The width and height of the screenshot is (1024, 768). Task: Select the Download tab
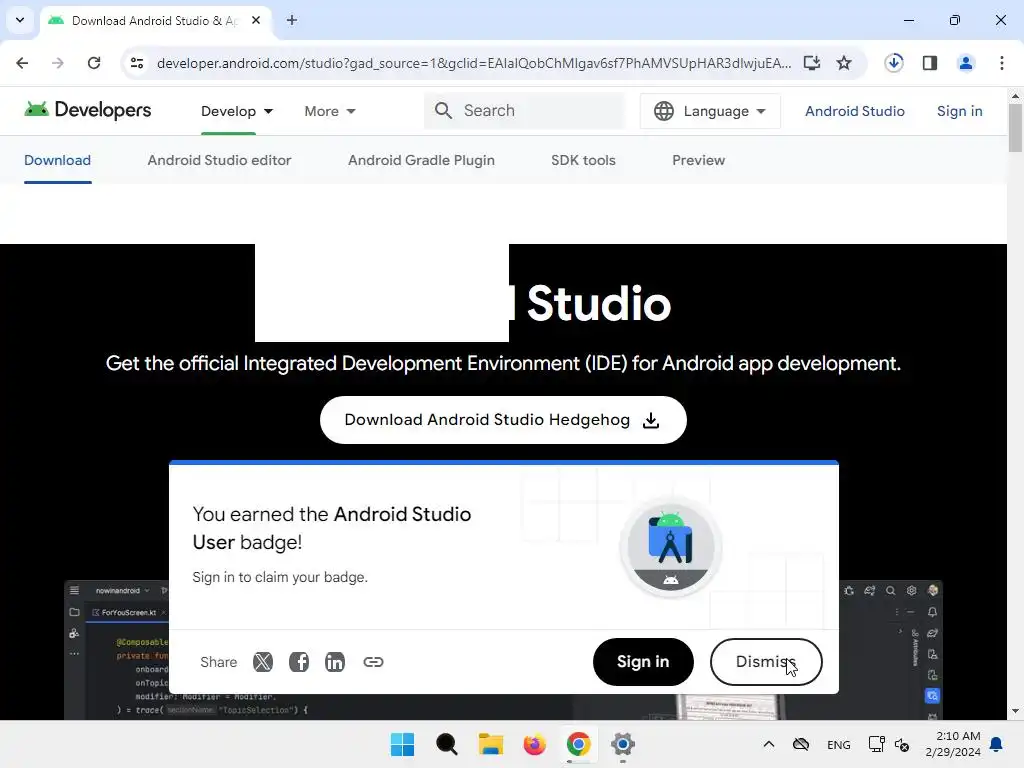tap(57, 160)
